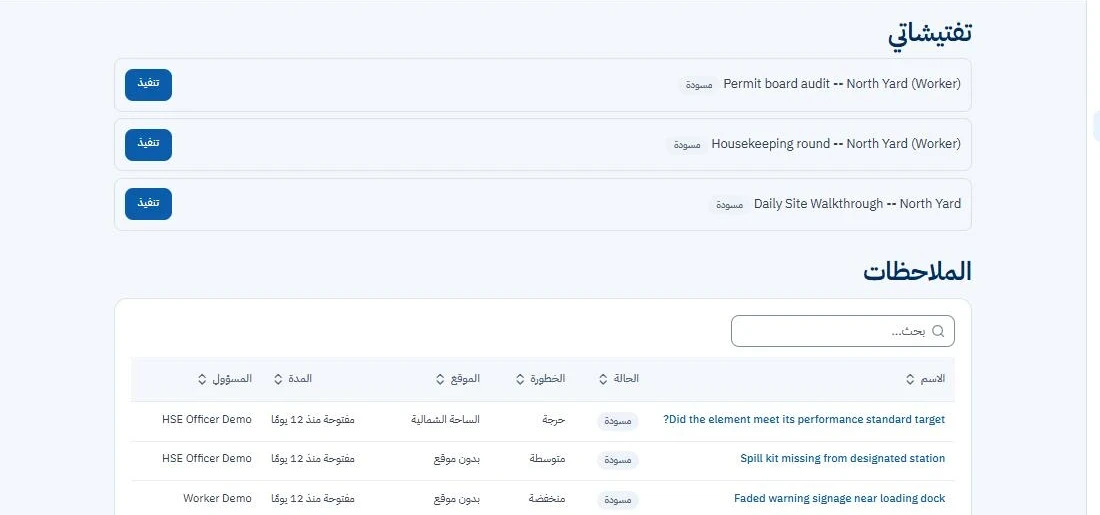Viewport: 1100px width, 515px height.
Task: Click حرجة severity cell
Action: pos(554,420)
